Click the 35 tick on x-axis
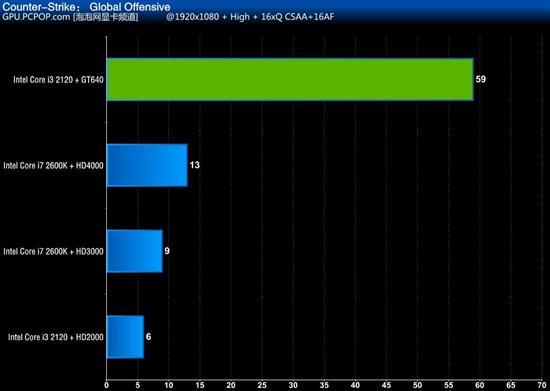This screenshot has width=550, height=391. [x=324, y=385]
